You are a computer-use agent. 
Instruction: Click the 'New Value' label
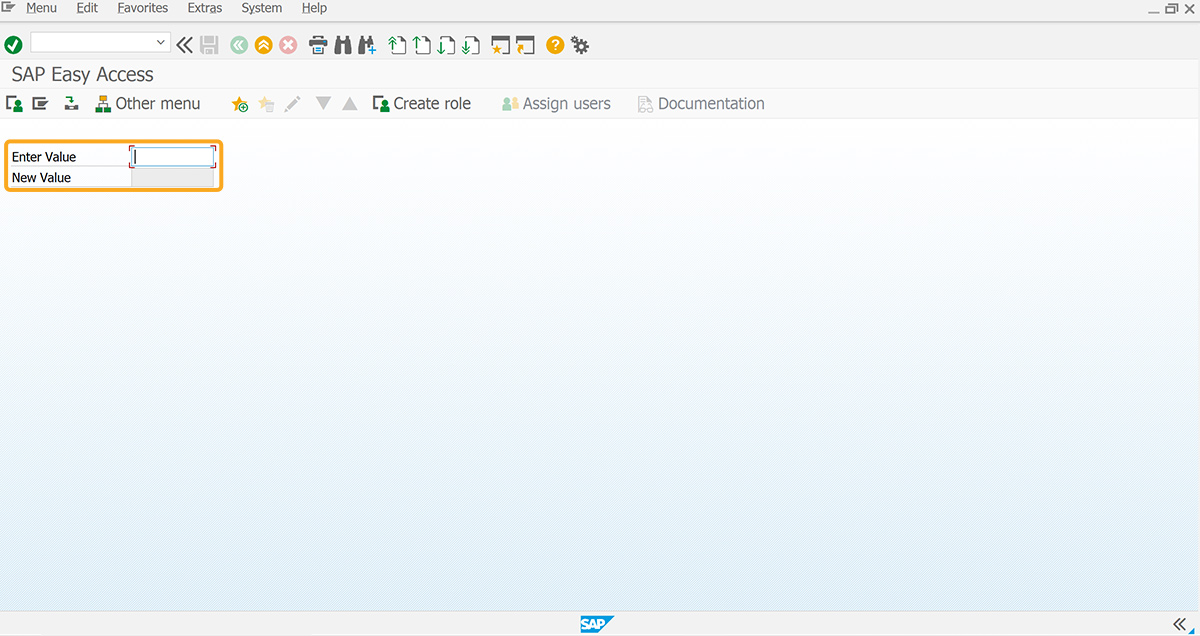point(41,178)
